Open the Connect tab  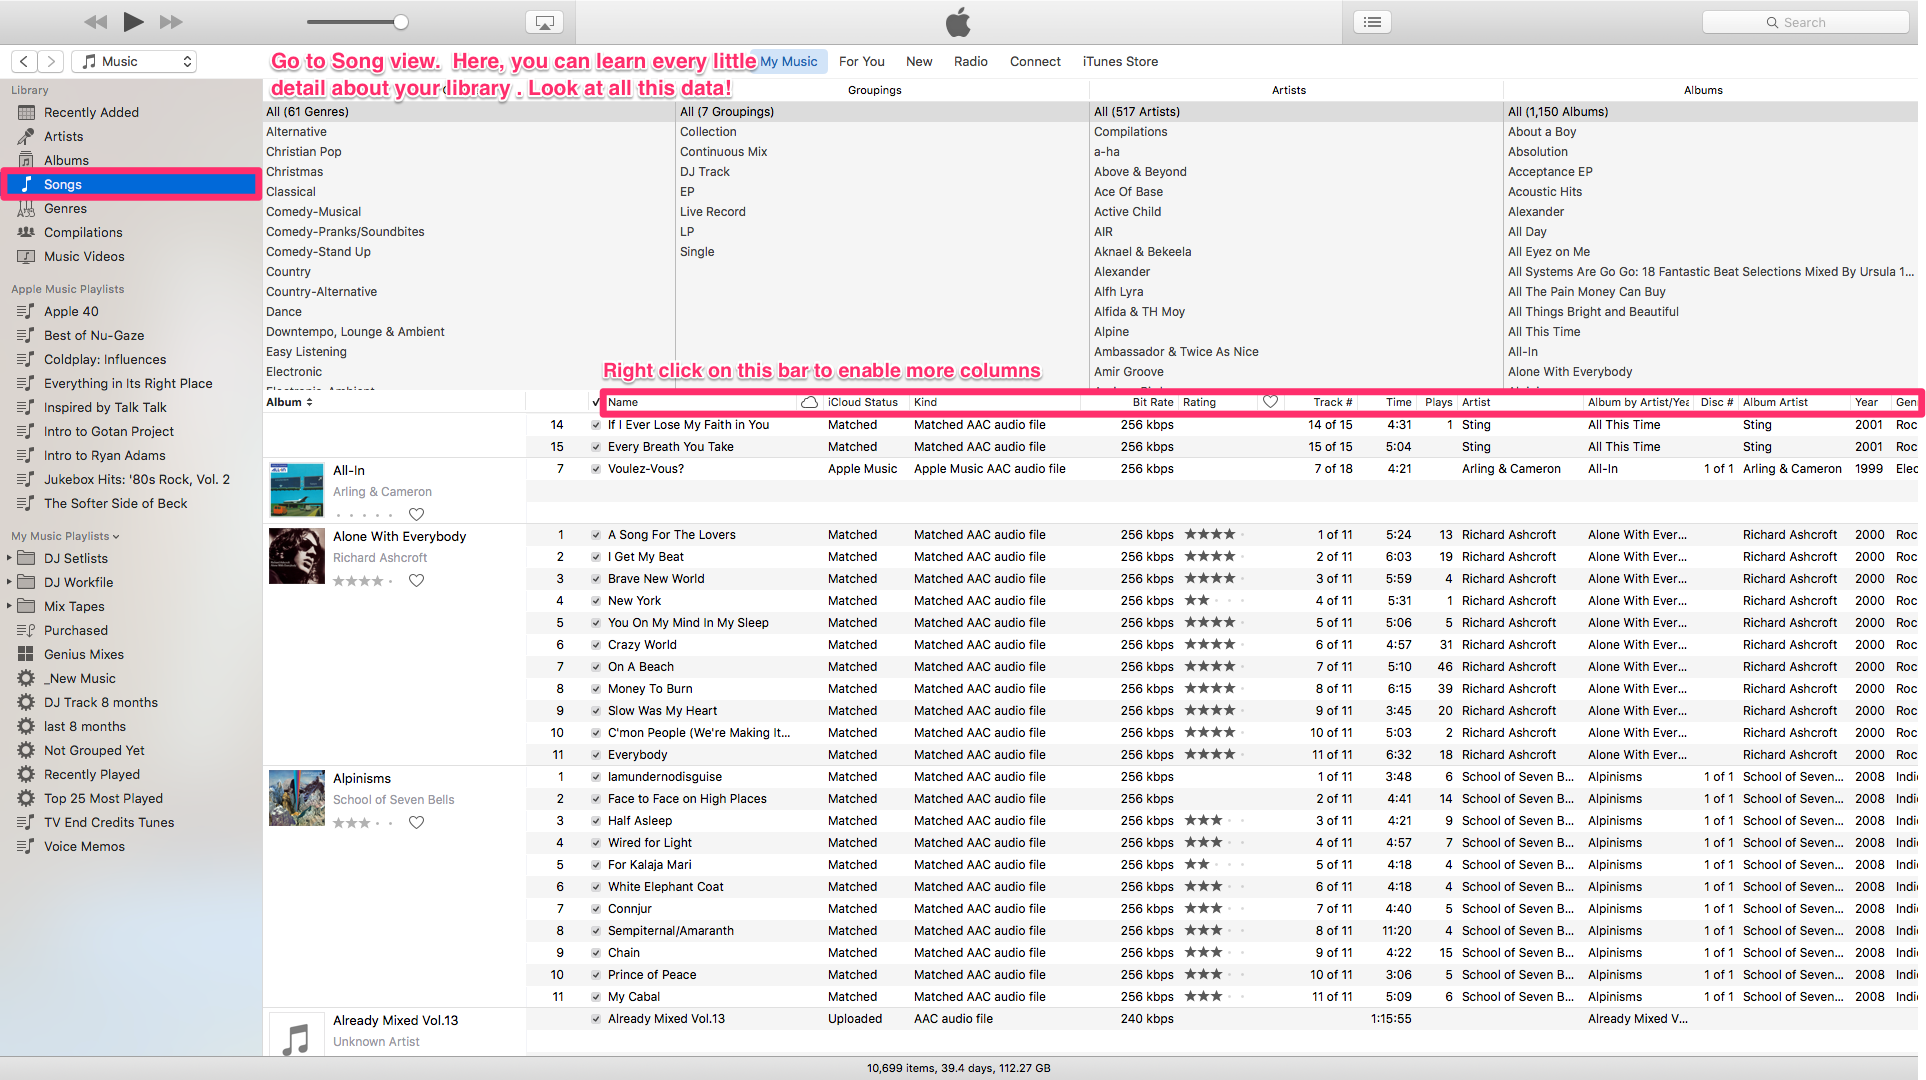(x=1035, y=62)
